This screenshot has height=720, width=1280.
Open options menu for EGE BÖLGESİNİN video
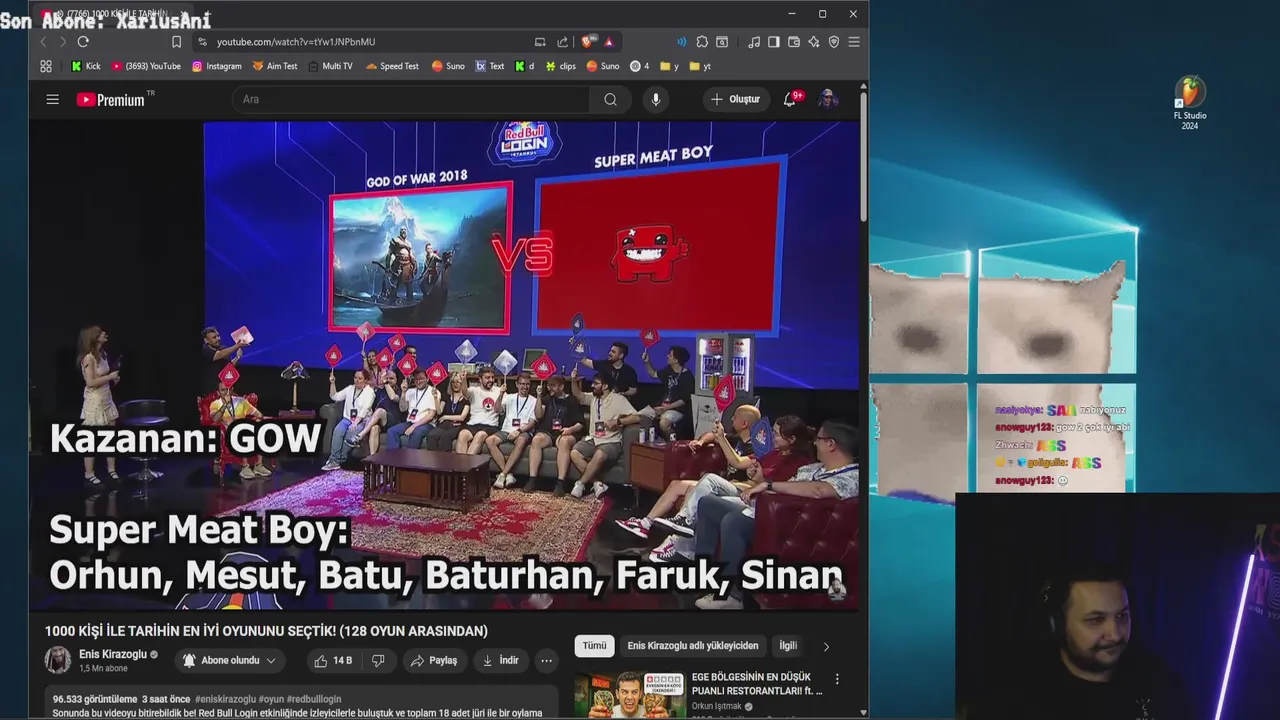tap(837, 680)
